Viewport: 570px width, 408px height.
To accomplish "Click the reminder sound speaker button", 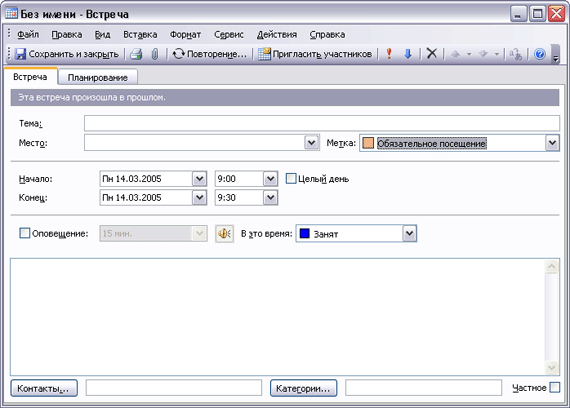I will coord(224,233).
